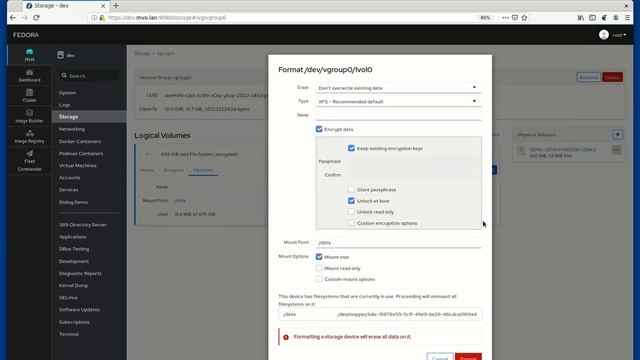Click the dev host server icon
Image resolution: width=640 pixels, height=360 pixels.
(x=60, y=55)
